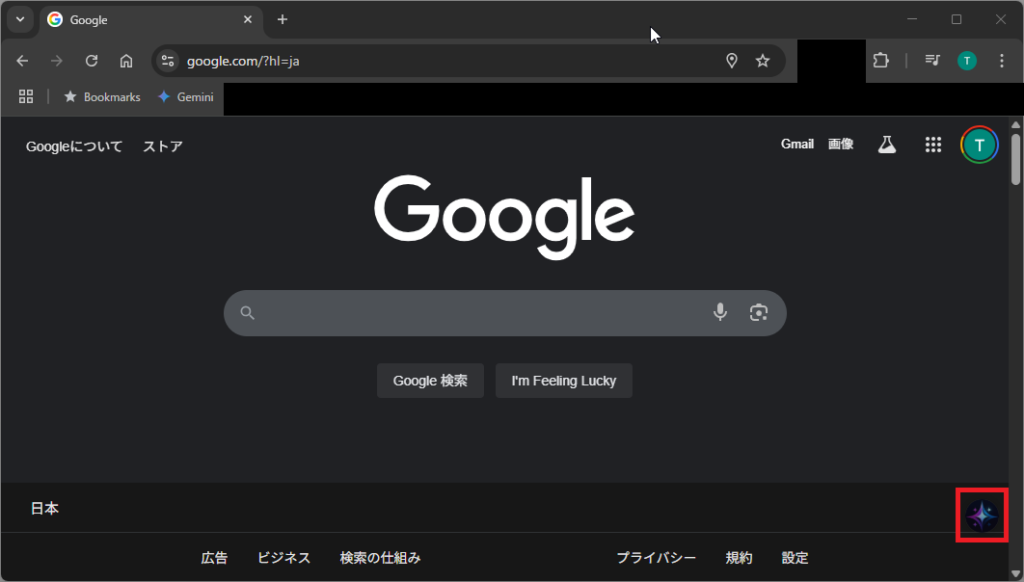Open the Bookmarks folder
The image size is (1024, 582).
pos(103,97)
